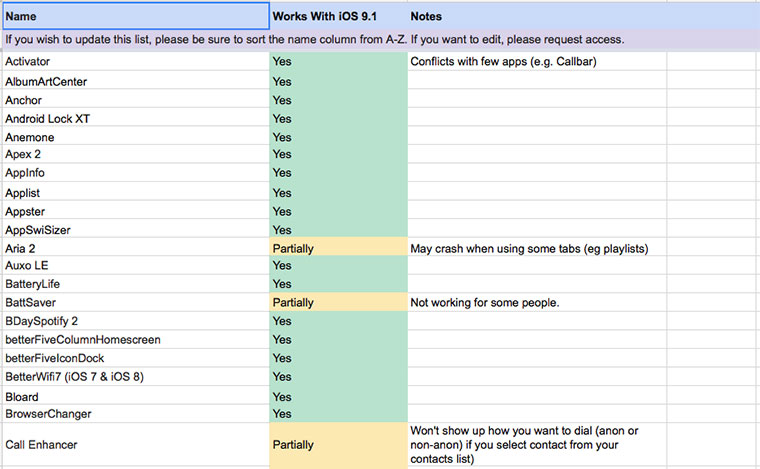760x469 pixels.
Task: Select the Yes cell in Activator row
Action: click(x=338, y=62)
